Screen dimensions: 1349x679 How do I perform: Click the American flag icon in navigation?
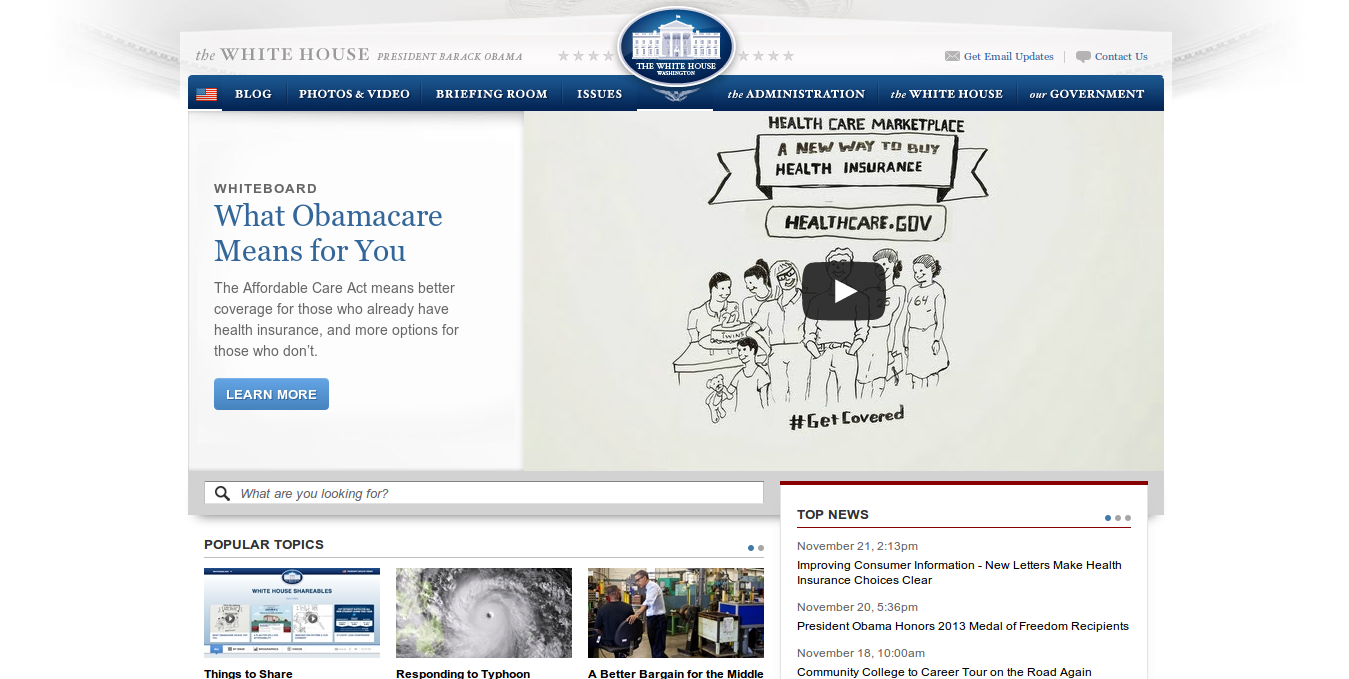206,94
